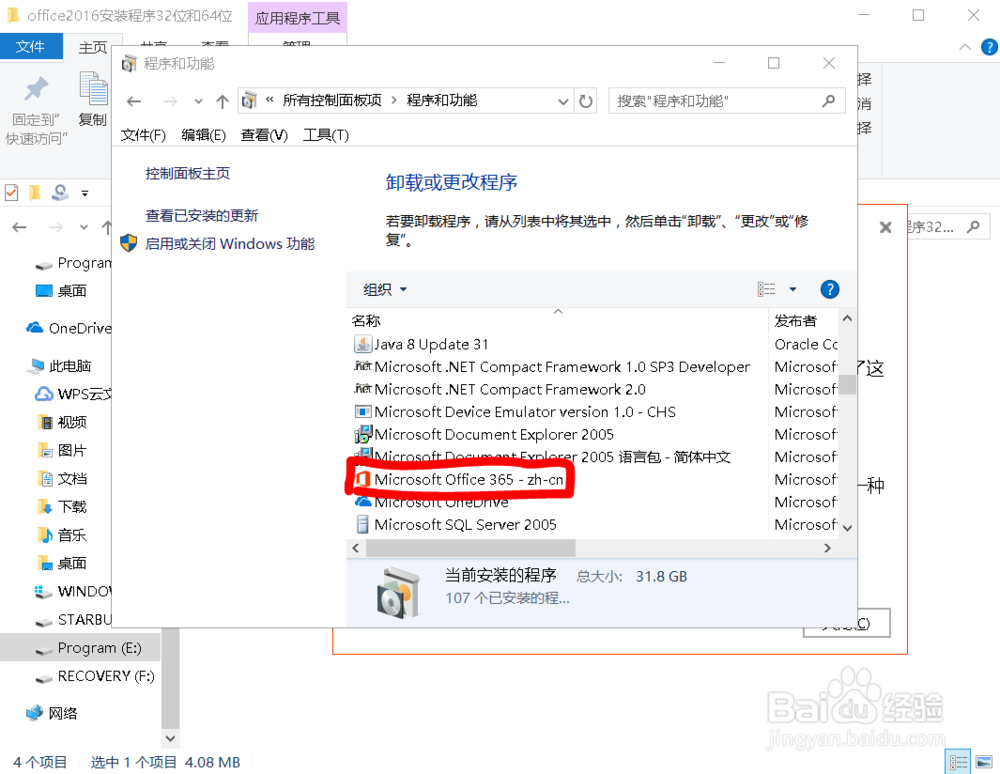The image size is (1000, 774).
Task: Select Java 8 Update 31 entry
Action: (431, 344)
